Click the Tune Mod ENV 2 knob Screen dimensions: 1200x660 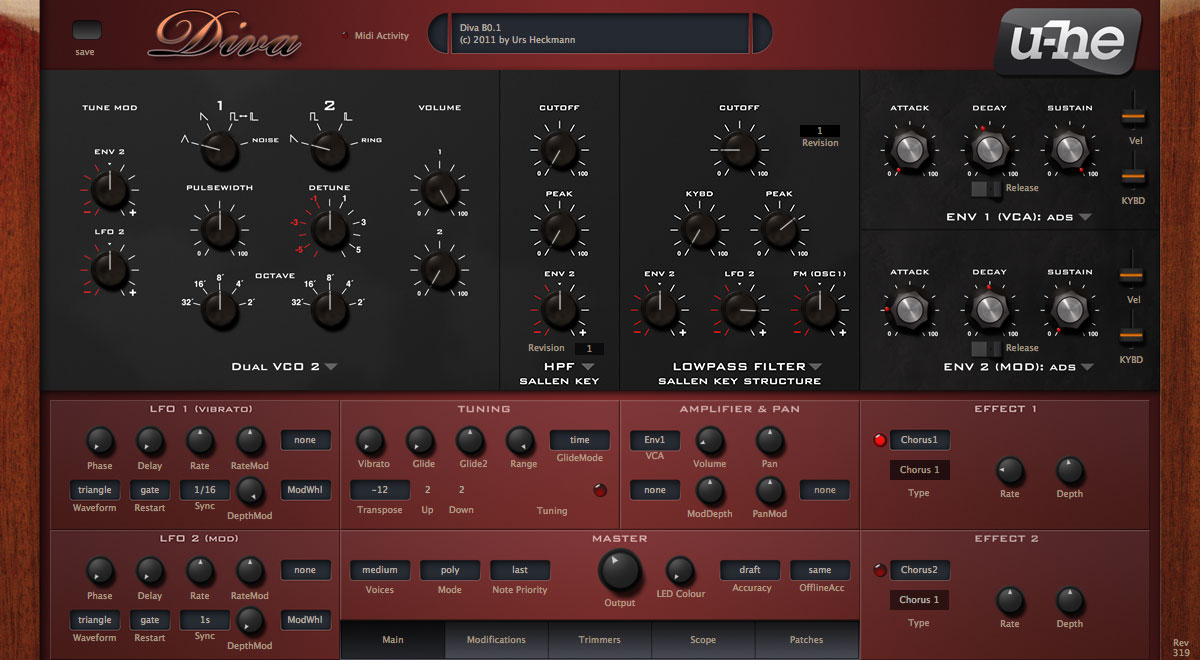109,189
